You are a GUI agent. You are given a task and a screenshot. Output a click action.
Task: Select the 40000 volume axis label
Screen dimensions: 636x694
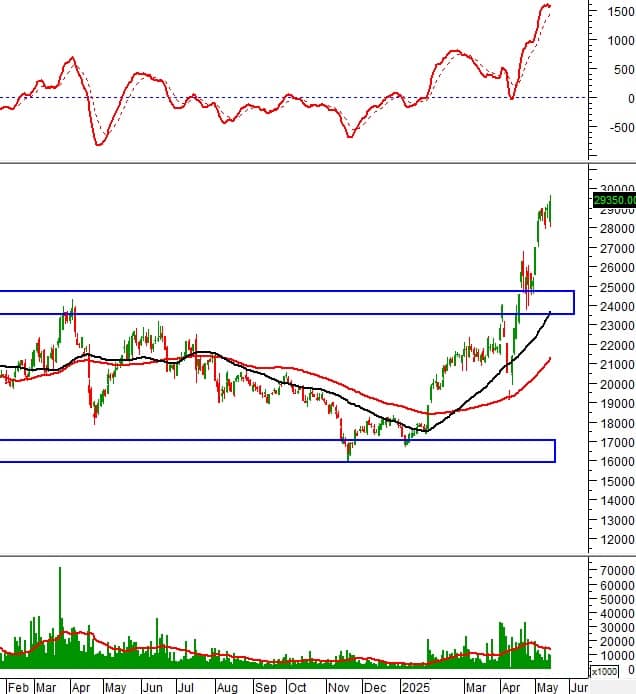617,614
